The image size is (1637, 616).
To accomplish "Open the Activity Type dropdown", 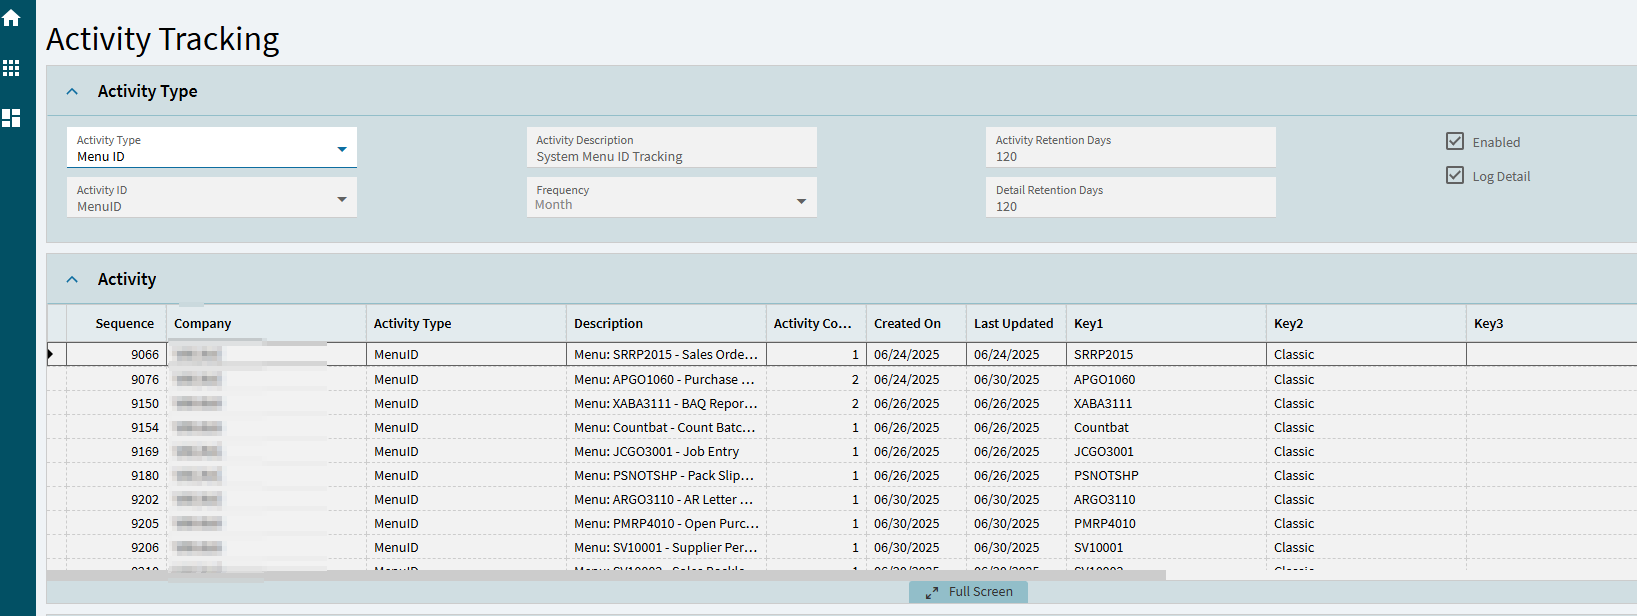I will point(342,149).
